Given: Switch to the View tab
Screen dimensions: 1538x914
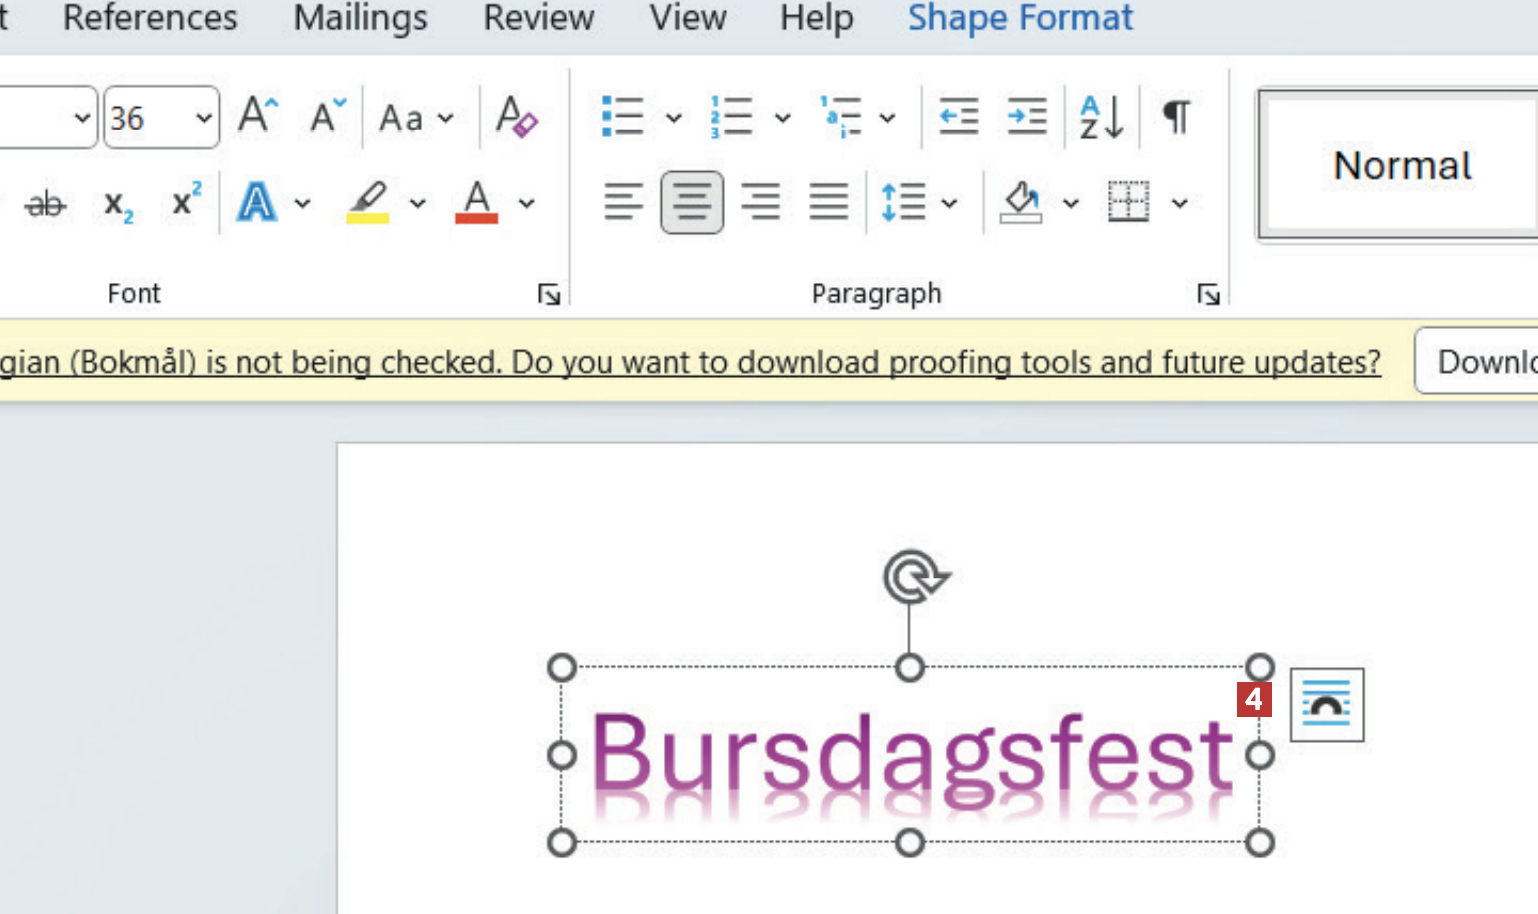Looking at the screenshot, I should click(x=688, y=18).
